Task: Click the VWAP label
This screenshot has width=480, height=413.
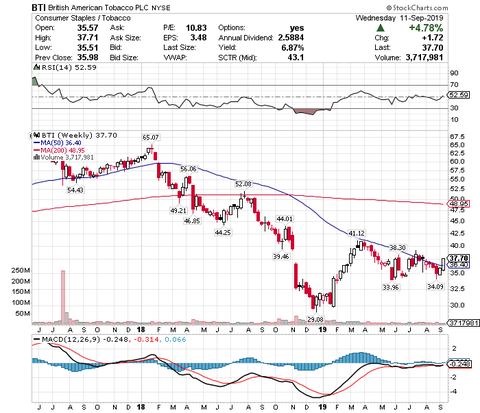Action: click(x=175, y=58)
